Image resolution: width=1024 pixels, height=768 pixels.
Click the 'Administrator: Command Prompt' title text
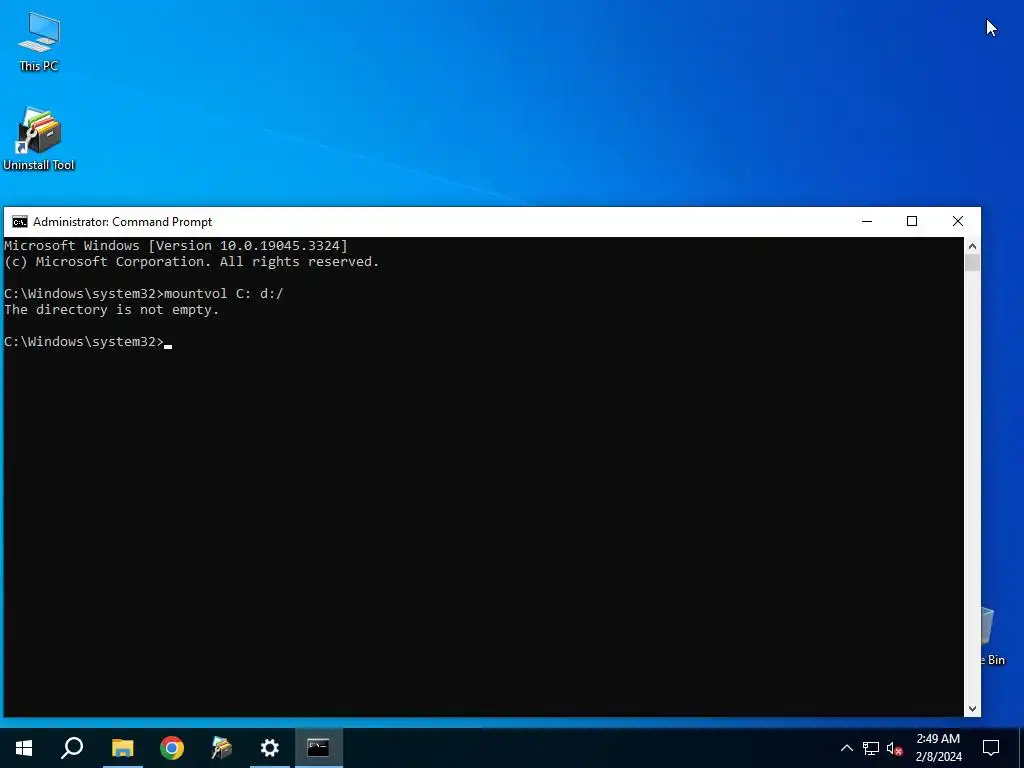122,221
